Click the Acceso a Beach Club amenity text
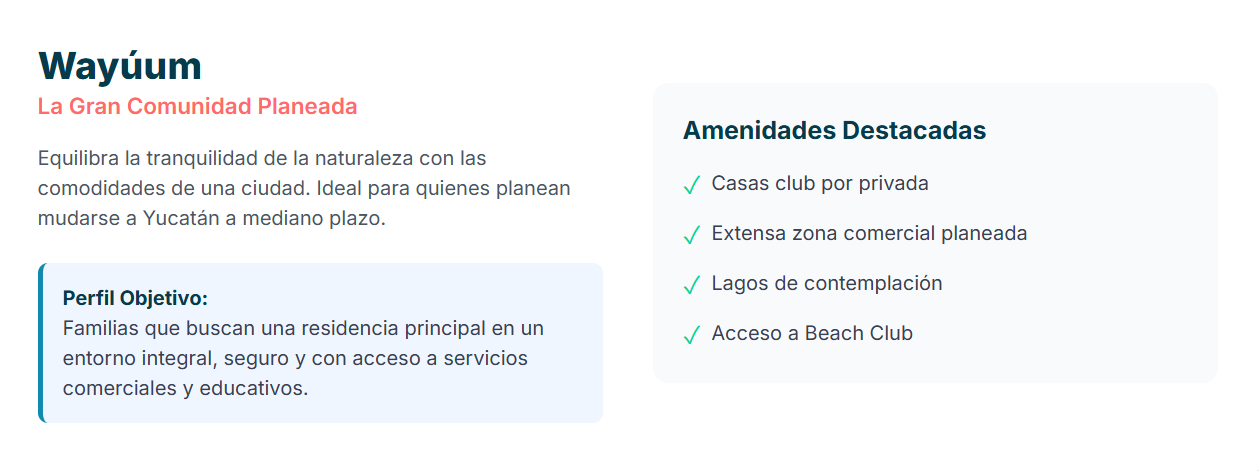1259x471 pixels. (x=812, y=334)
